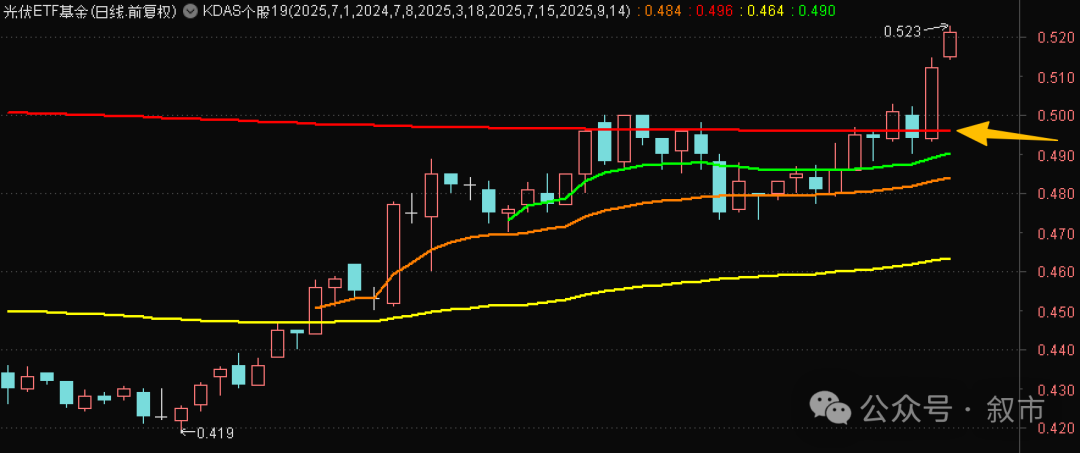
Task: Click the 0.510 price axis label
Action: (x=1057, y=76)
